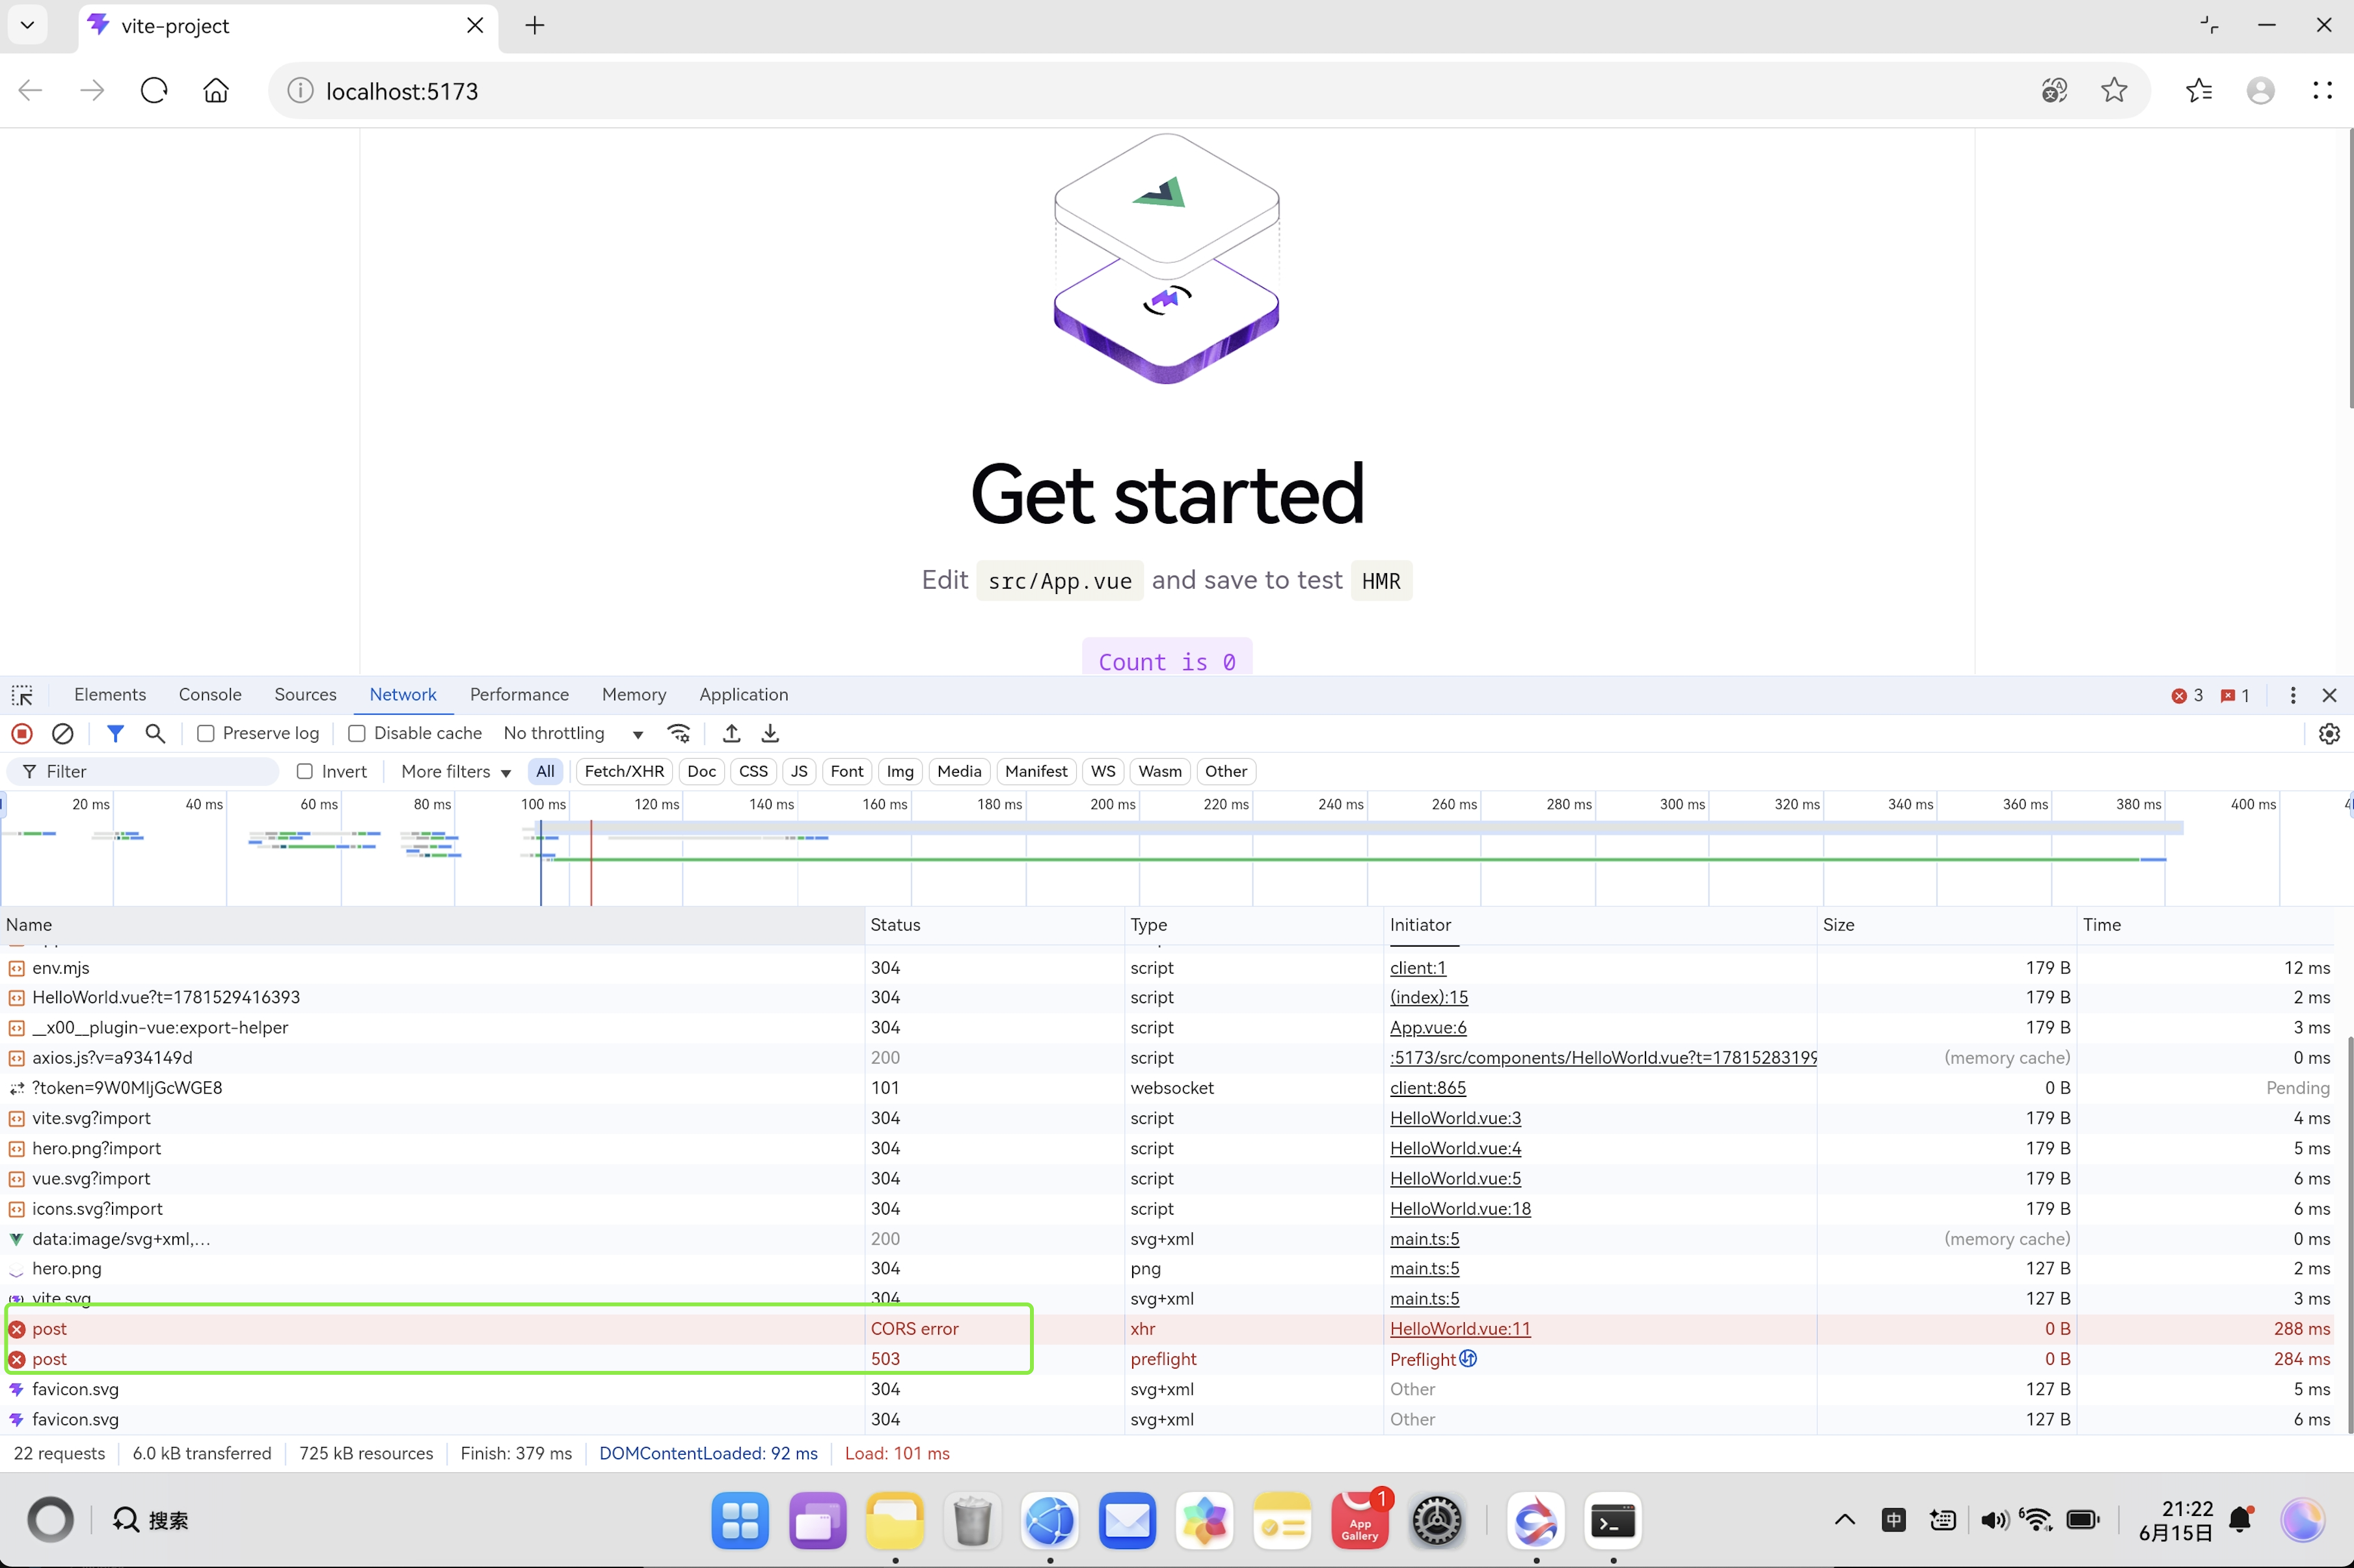The width and height of the screenshot is (2354, 1568).
Task: Open App.vue:6 initiator link
Action: 1428,1028
